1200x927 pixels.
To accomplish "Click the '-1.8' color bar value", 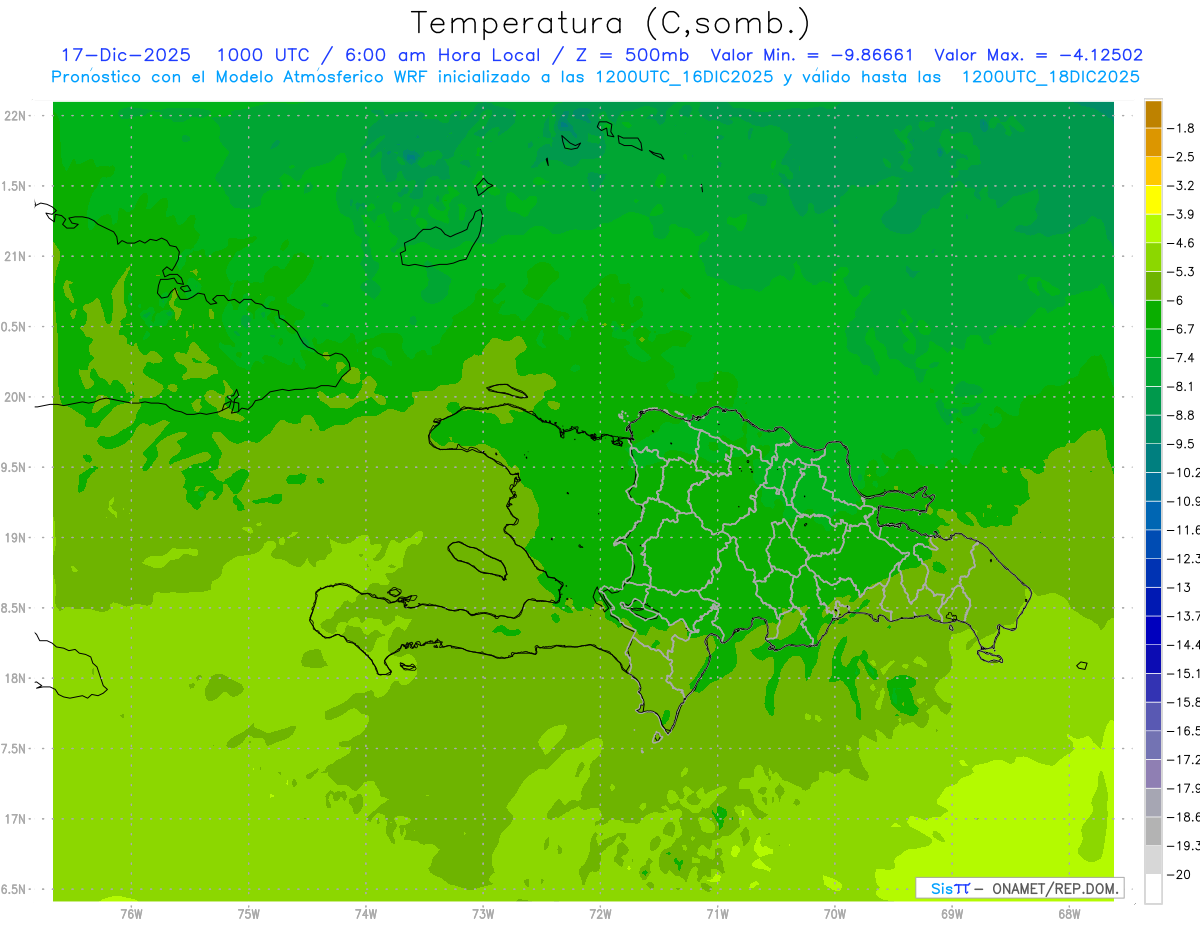I will pyautogui.click(x=1180, y=128).
